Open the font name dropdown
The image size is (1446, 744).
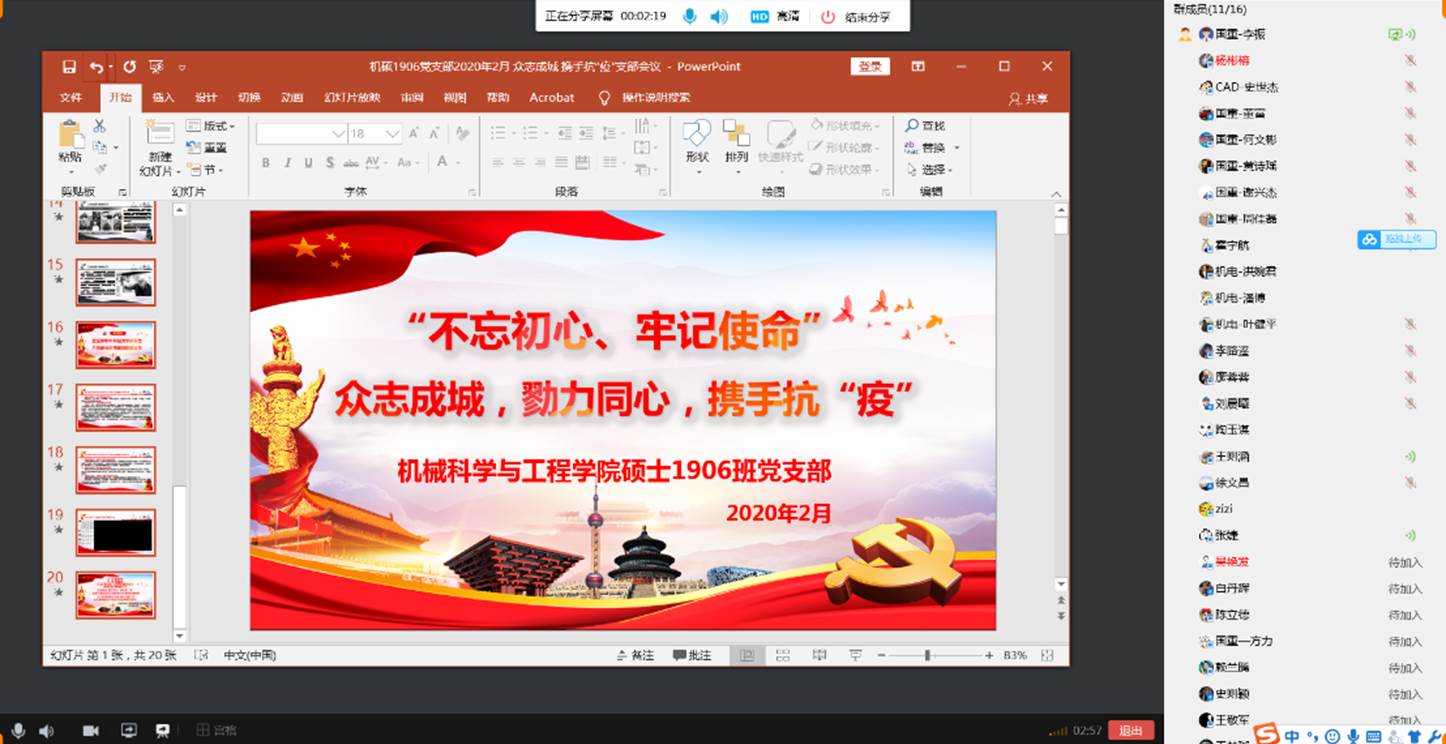338,133
